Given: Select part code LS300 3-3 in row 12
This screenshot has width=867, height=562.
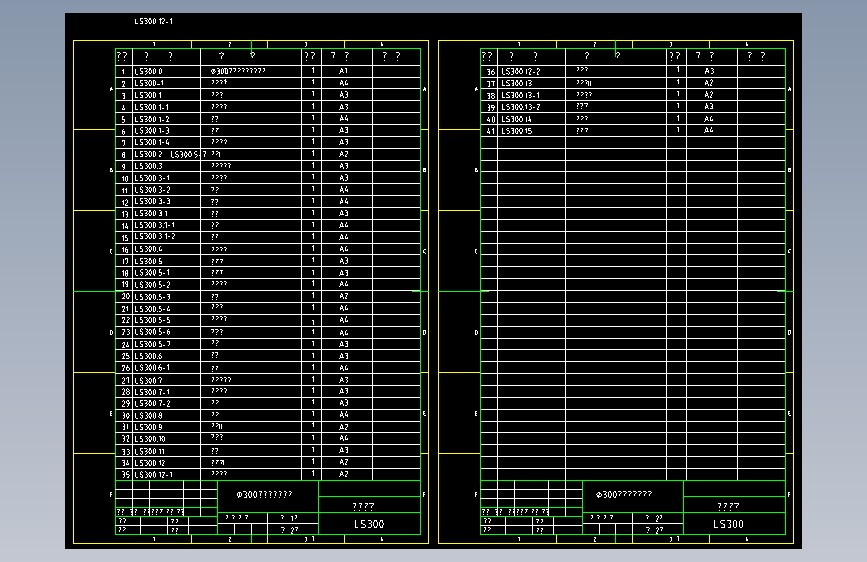Looking at the screenshot, I should tap(153, 201).
